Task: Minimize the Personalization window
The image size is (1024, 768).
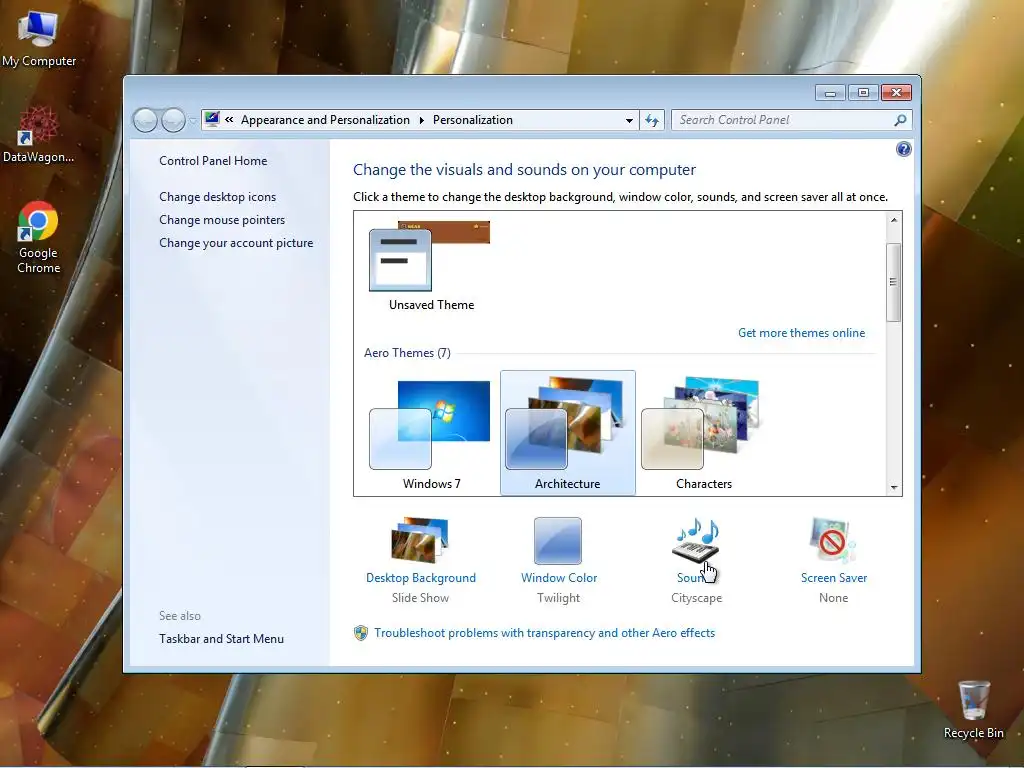Action: coord(830,93)
